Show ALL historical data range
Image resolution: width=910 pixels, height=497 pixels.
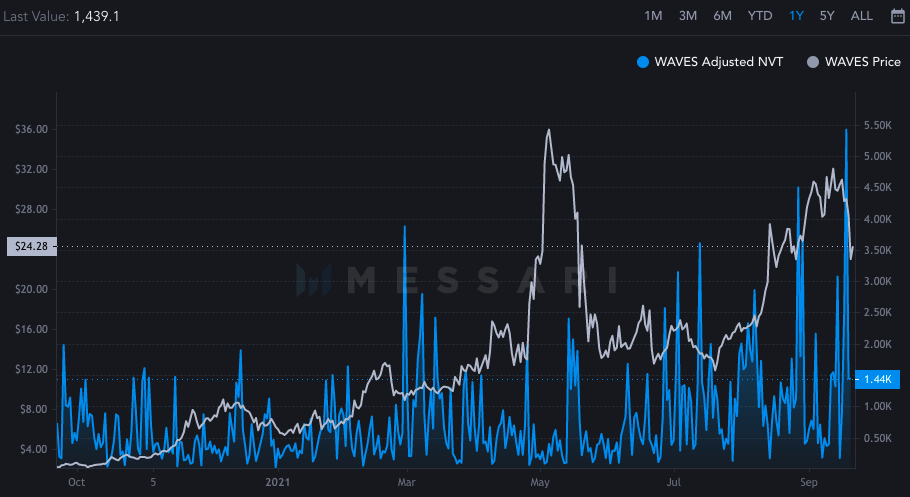coord(861,16)
